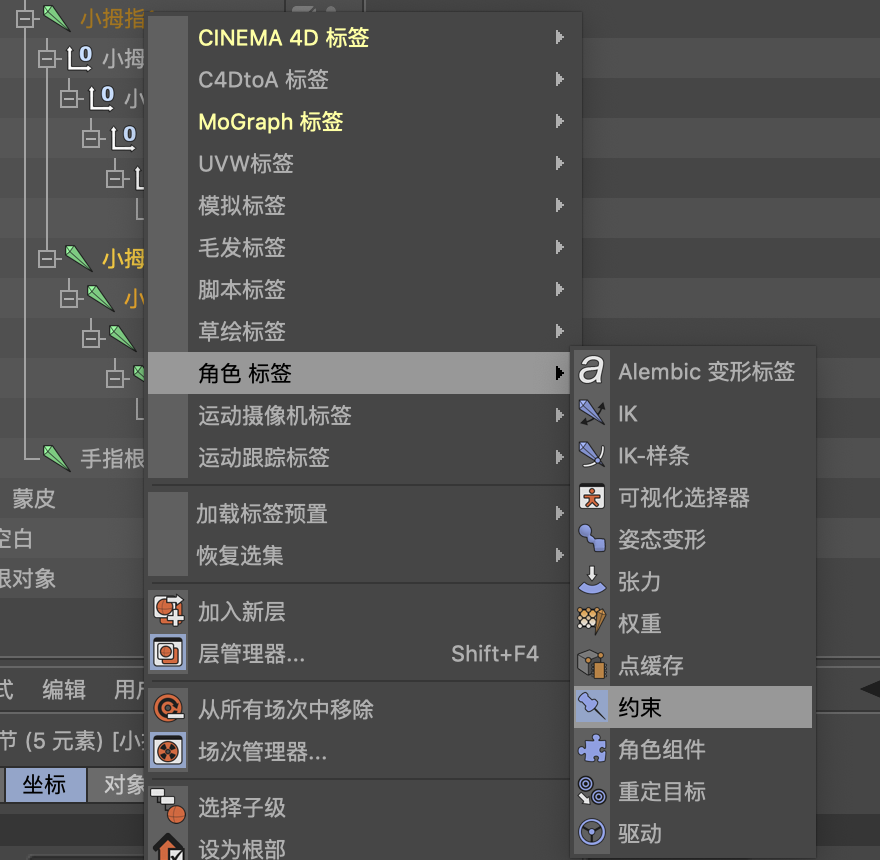Collapse the third nested null node
This screenshot has height=860, width=880.
click(91, 138)
